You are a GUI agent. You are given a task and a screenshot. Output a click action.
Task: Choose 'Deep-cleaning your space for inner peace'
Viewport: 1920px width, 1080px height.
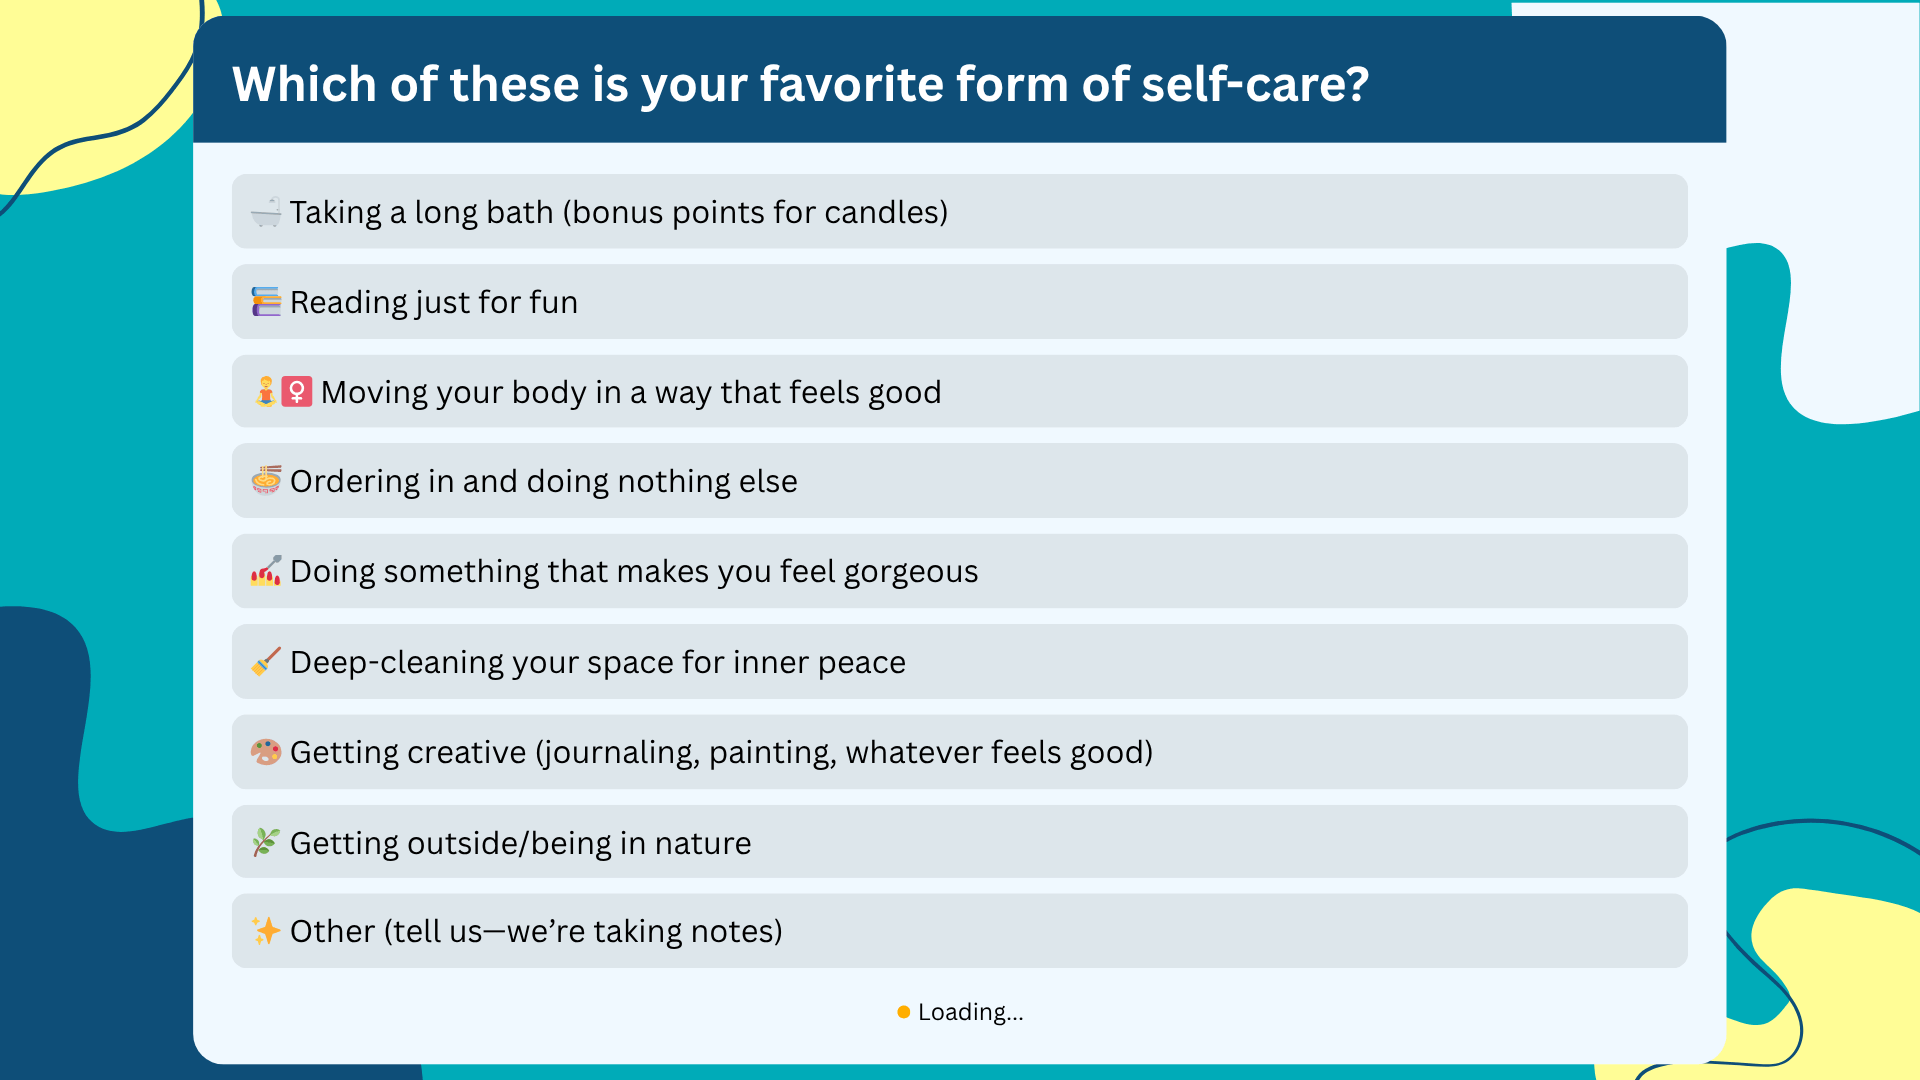click(x=960, y=662)
